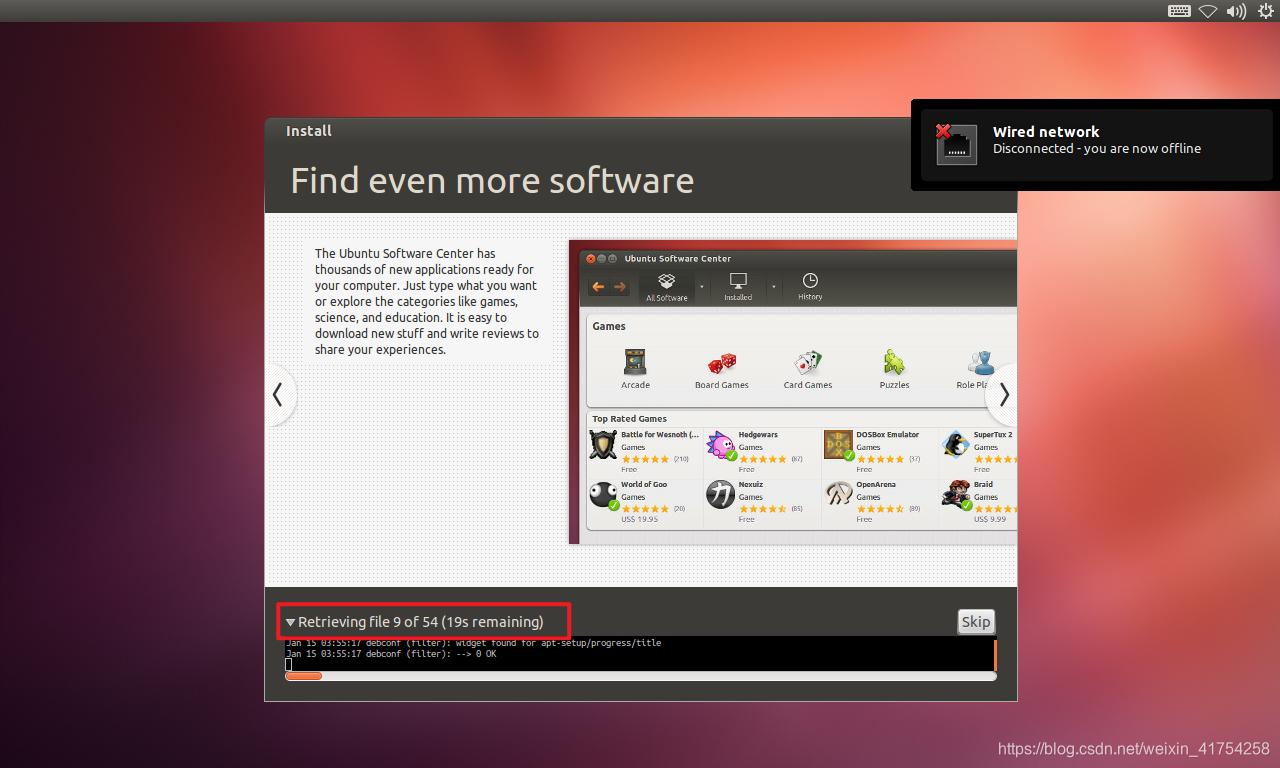Click the SuperTux 2 penguin icon
The image size is (1280, 768).
coord(956,445)
